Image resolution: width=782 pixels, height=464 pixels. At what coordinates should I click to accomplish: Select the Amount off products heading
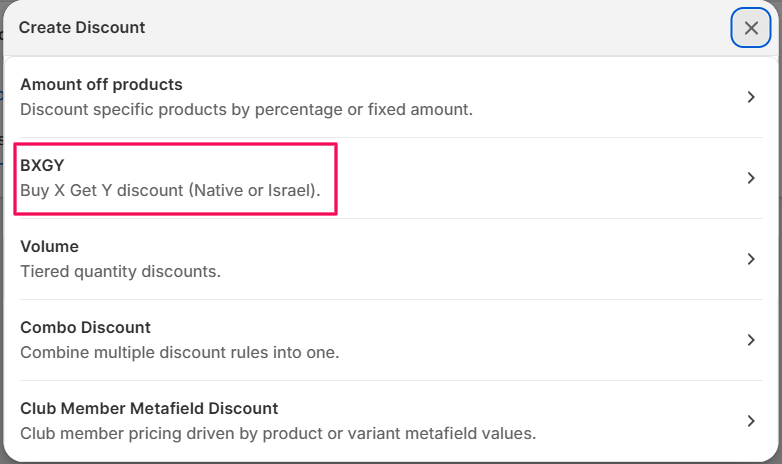click(101, 85)
